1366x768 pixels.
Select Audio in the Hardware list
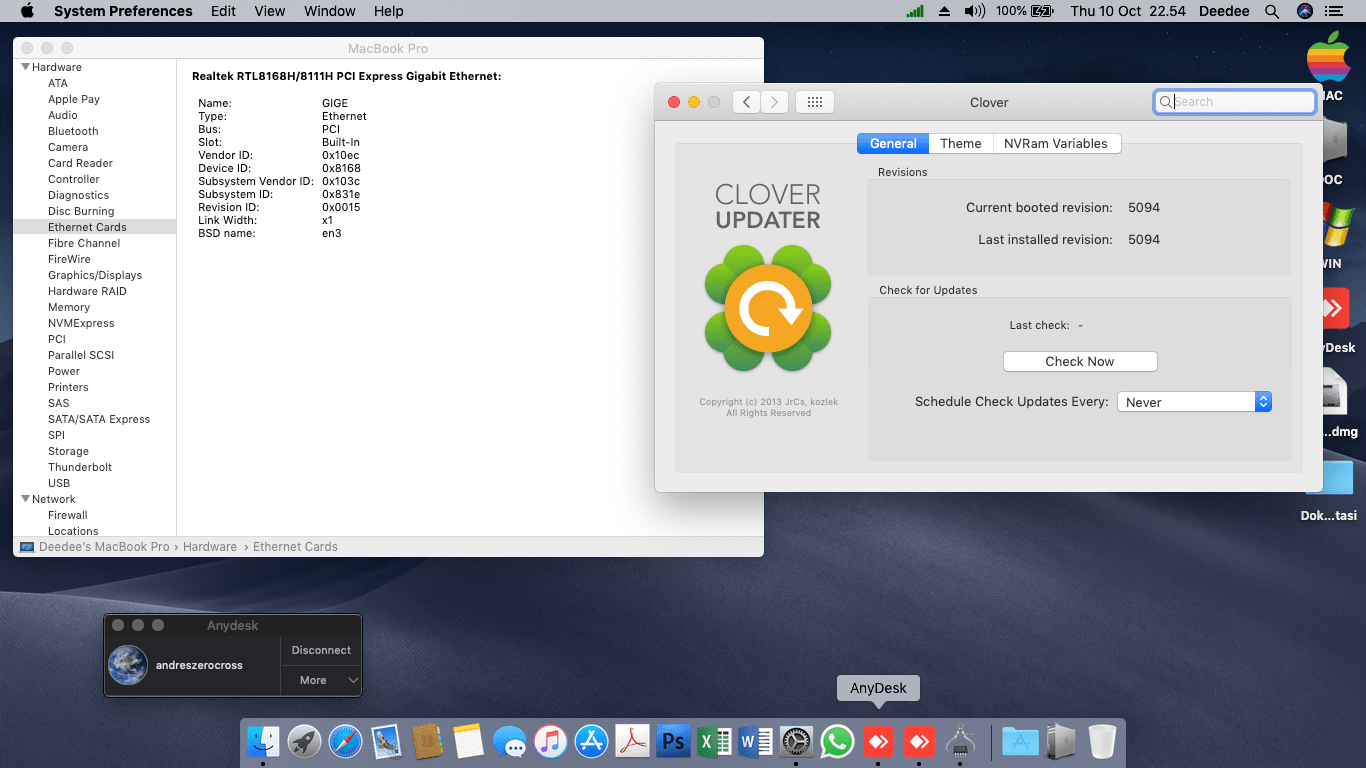point(63,115)
